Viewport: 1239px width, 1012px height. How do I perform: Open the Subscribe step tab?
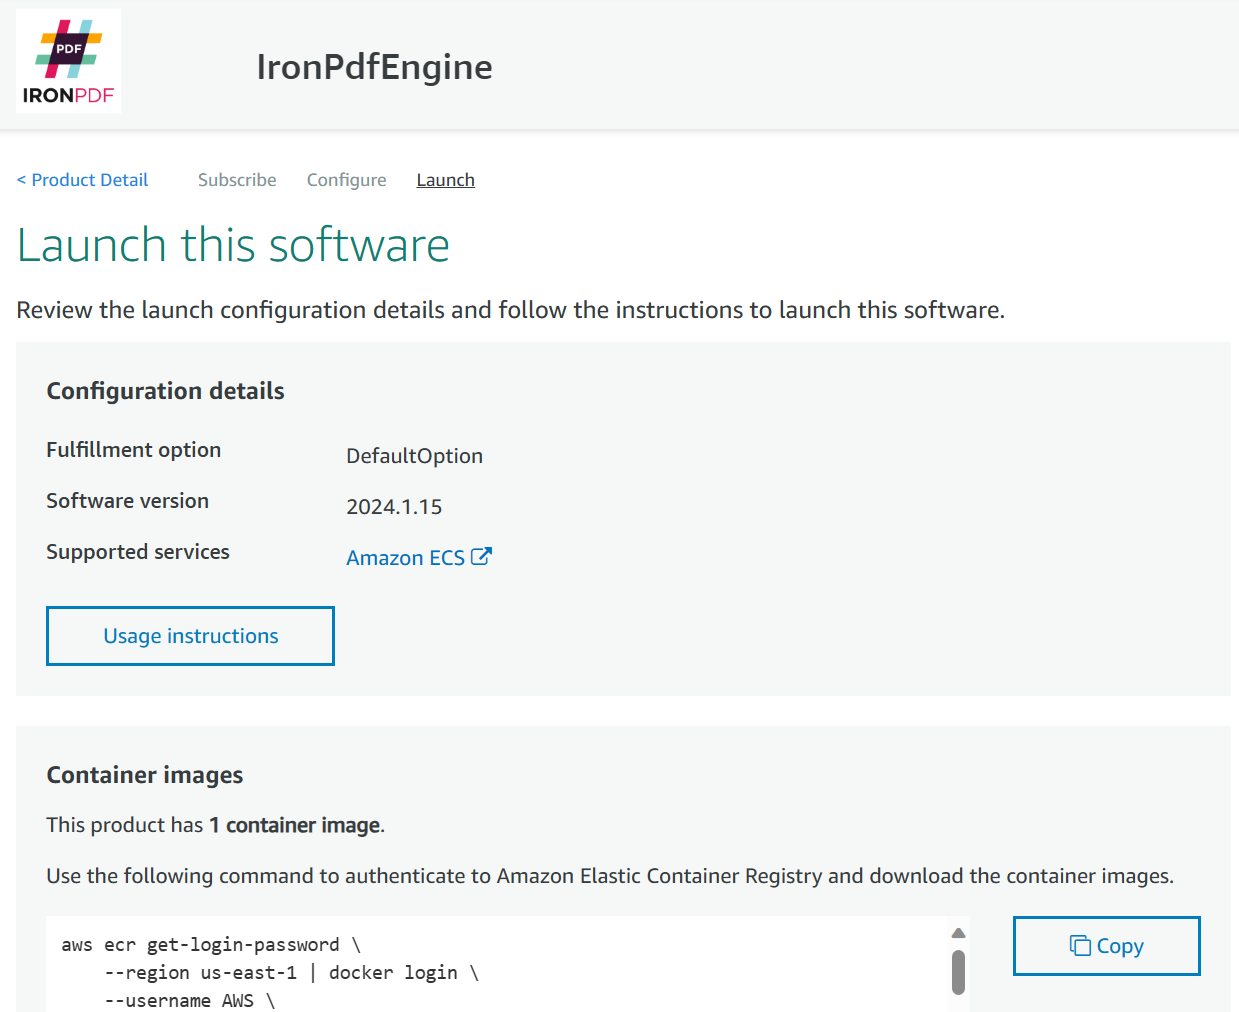click(x=237, y=180)
